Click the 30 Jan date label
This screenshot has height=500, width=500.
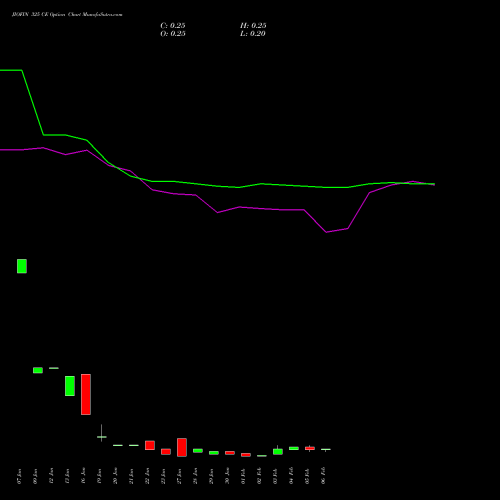coord(227,476)
